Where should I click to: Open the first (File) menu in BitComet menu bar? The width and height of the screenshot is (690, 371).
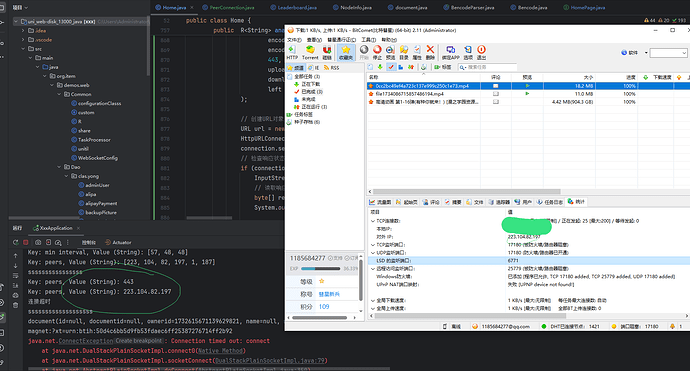[294, 40]
